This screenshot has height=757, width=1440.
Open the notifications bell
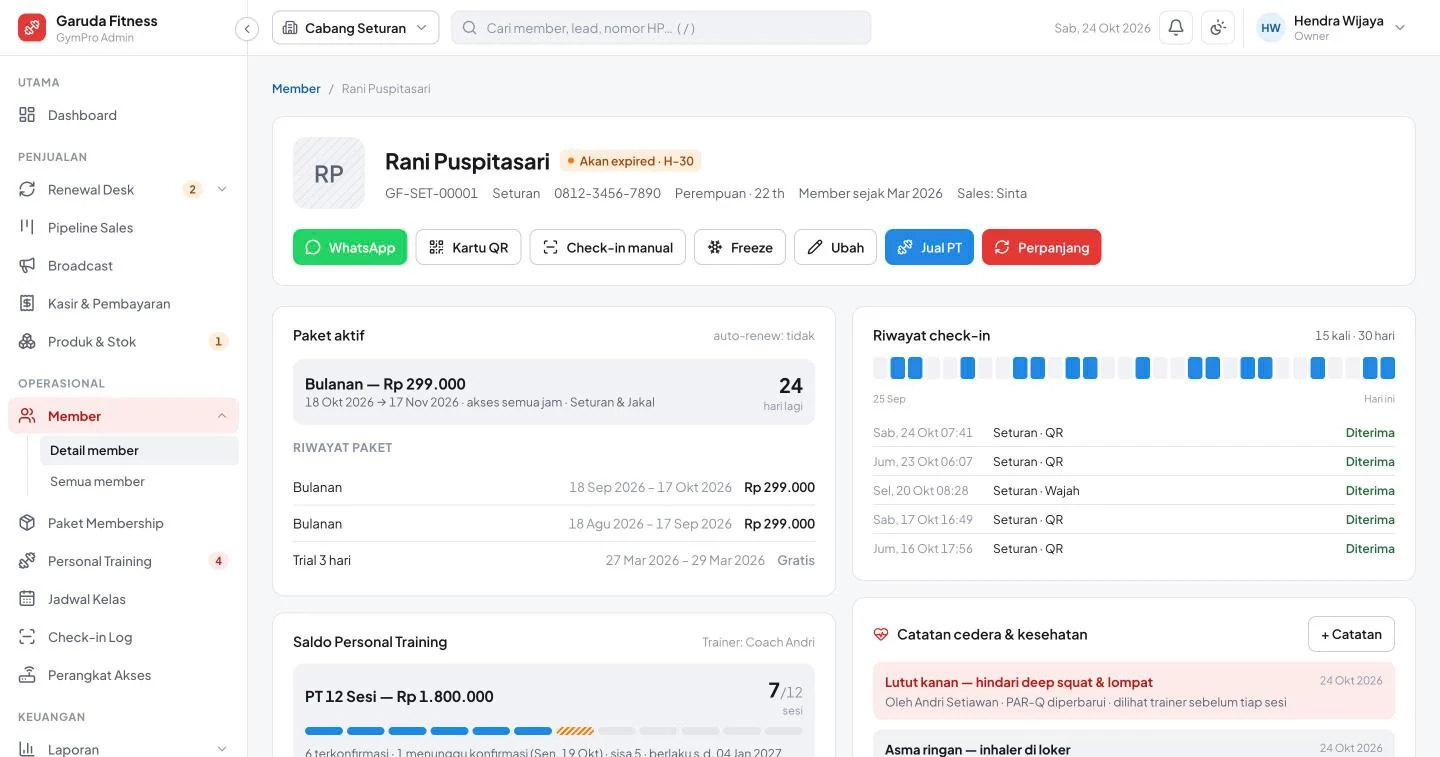[1176, 28]
